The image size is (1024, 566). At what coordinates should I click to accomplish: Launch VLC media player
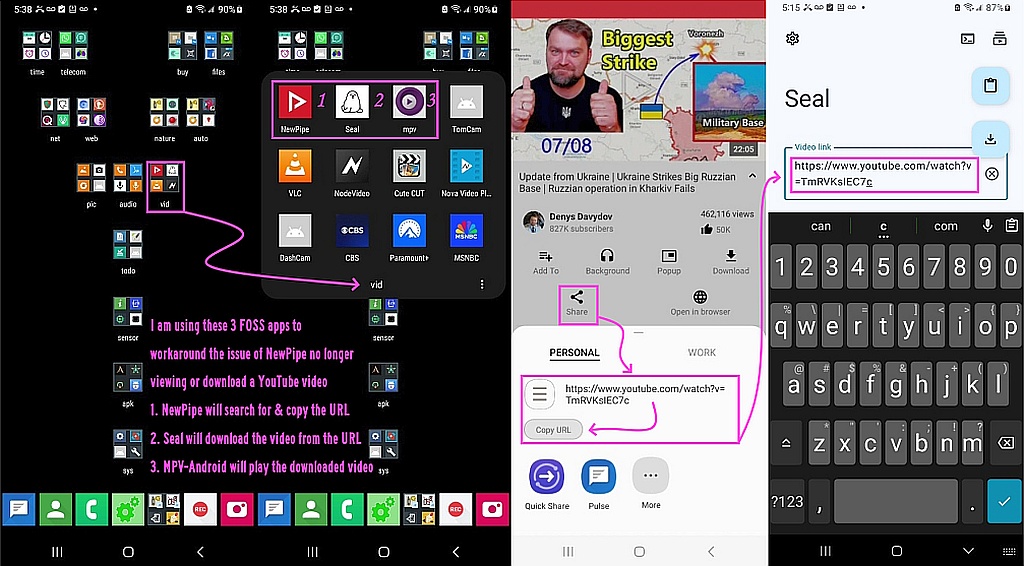click(295, 166)
